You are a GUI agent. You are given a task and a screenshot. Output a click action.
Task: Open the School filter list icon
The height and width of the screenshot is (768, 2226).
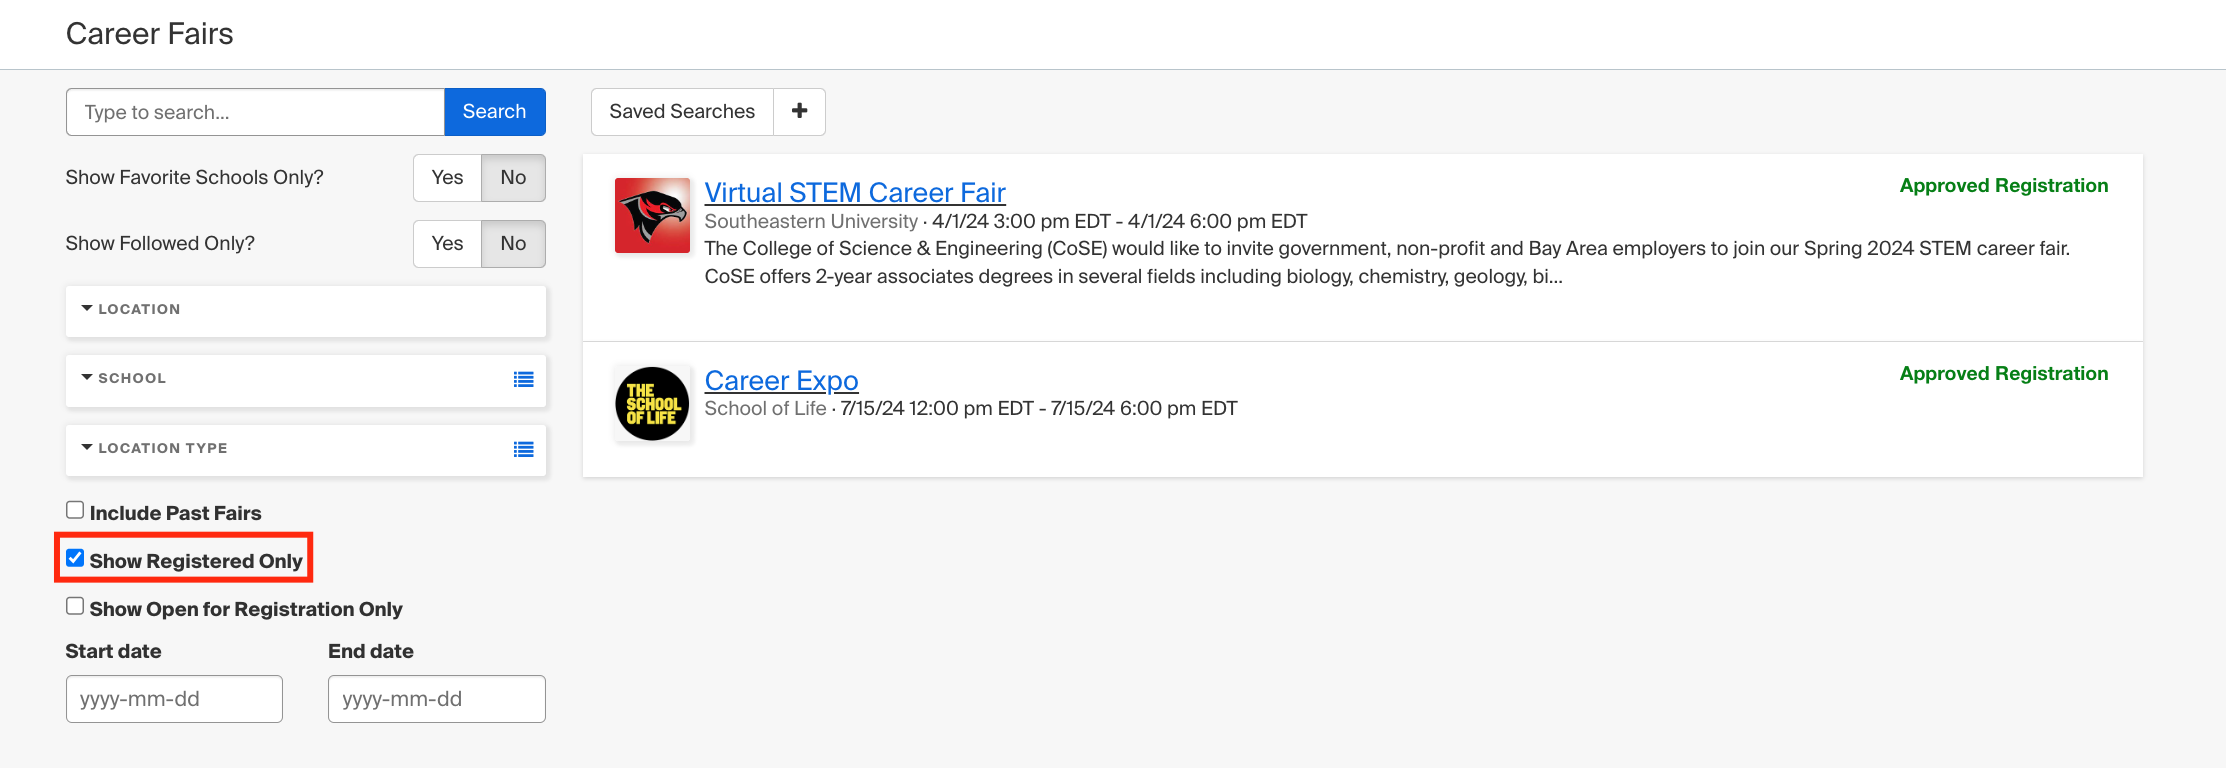point(524,380)
